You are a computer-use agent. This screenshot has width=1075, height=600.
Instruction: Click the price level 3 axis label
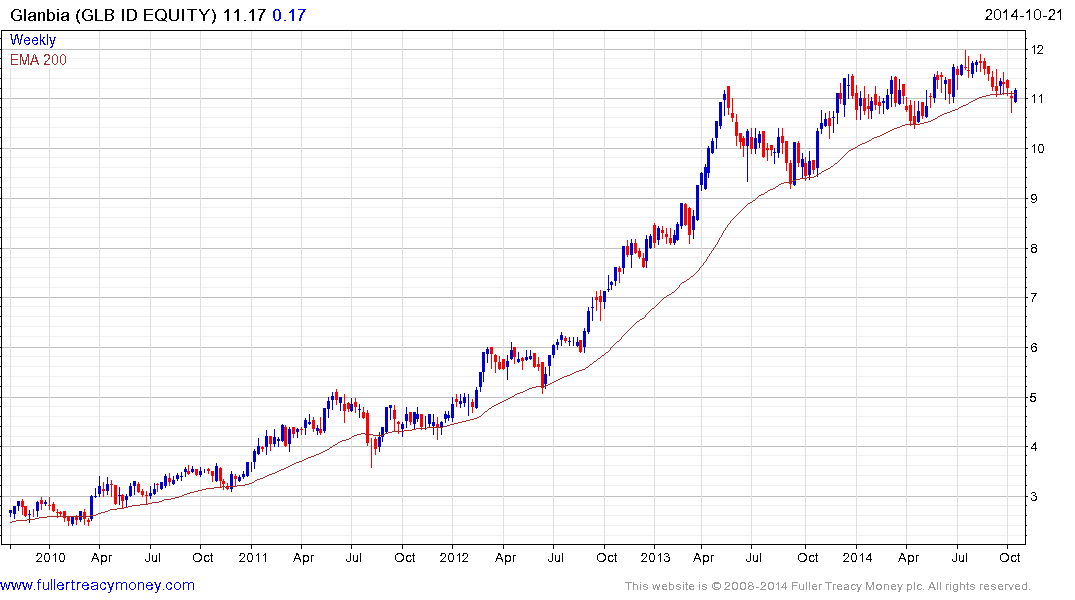click(1033, 496)
